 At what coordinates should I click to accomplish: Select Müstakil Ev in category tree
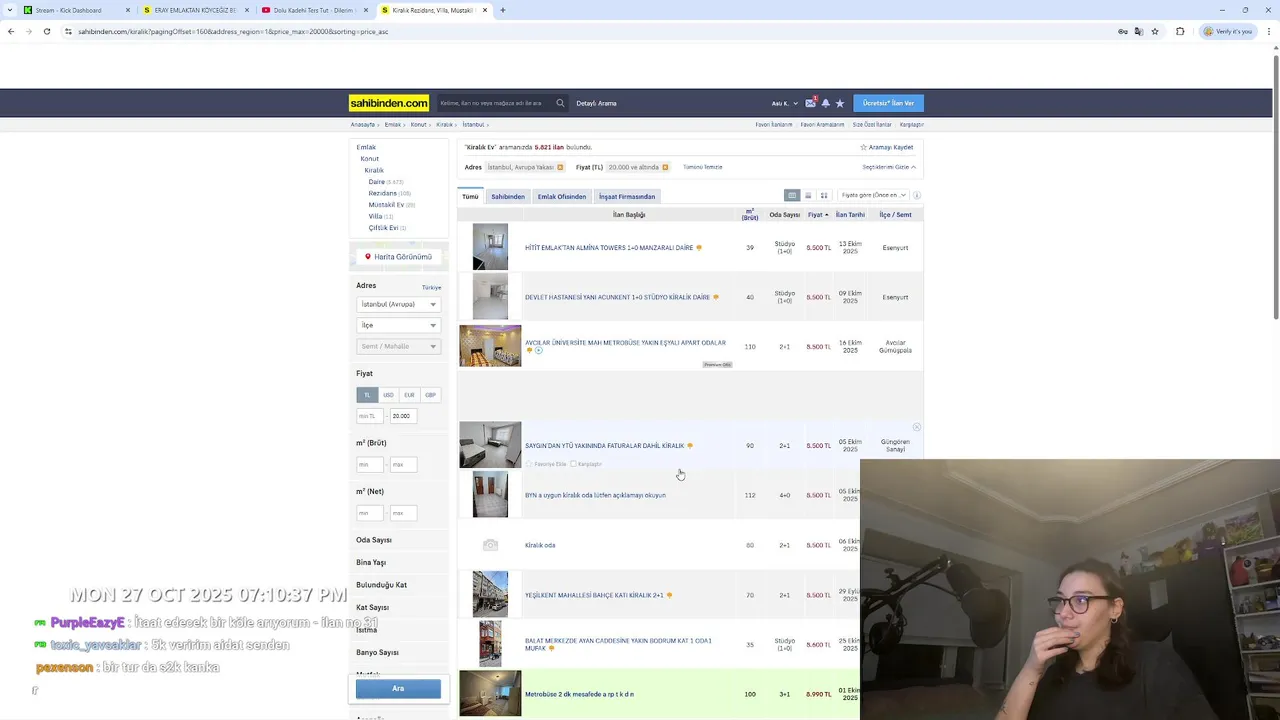pyautogui.click(x=386, y=204)
